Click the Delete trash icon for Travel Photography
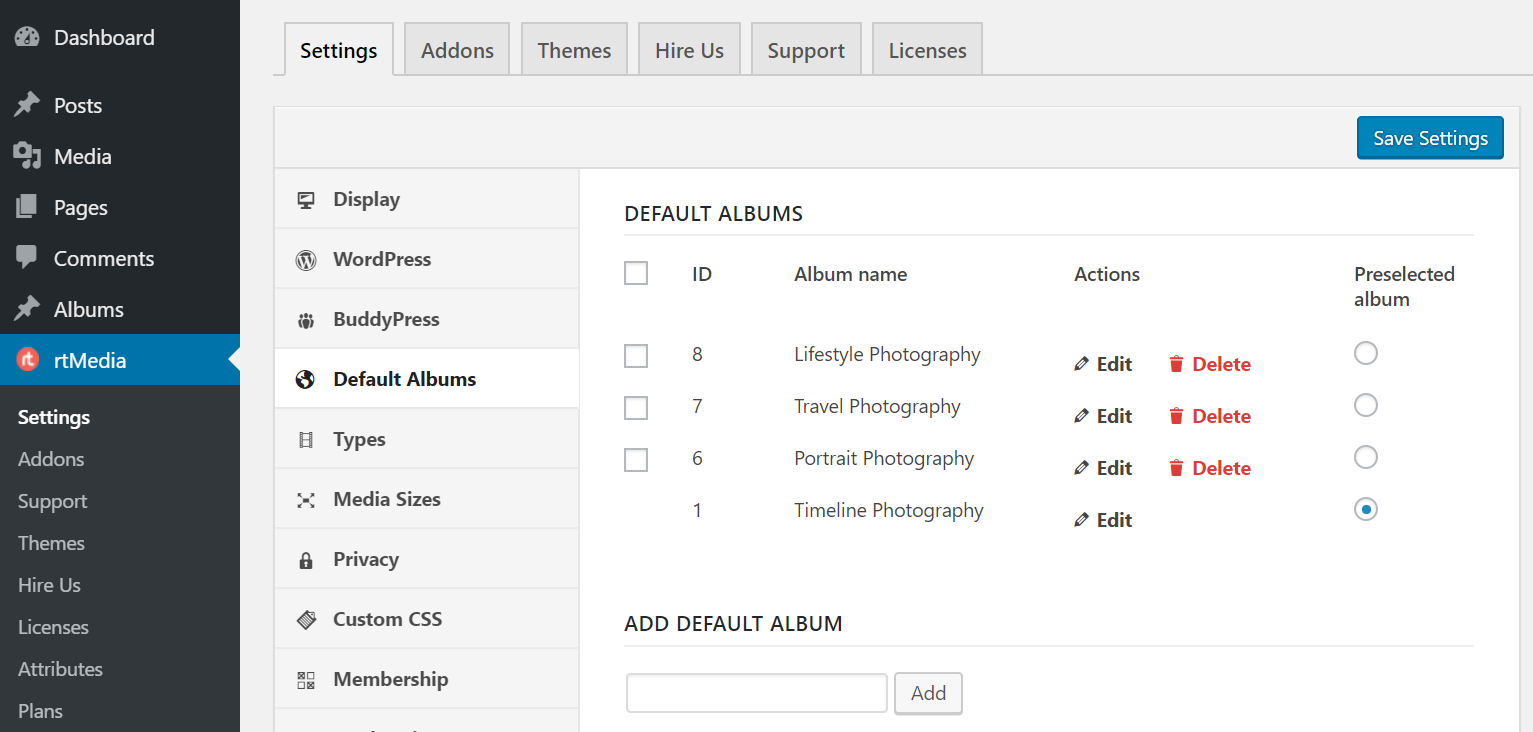1533x732 pixels. point(1175,415)
